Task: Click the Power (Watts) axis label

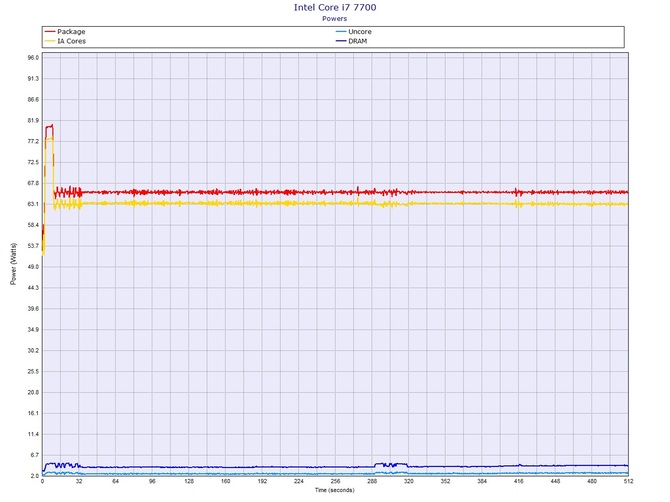Action: point(13,264)
